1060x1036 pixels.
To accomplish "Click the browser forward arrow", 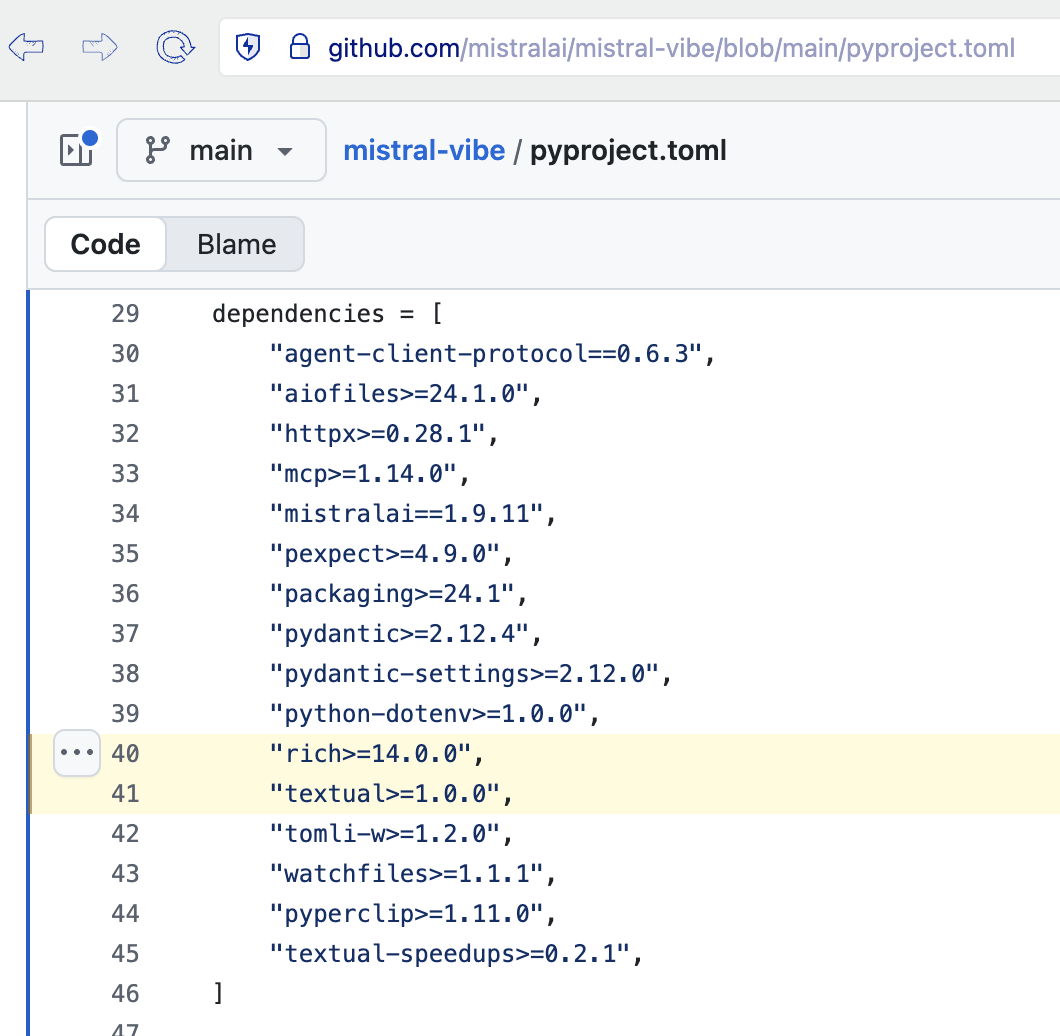I will (100, 47).
